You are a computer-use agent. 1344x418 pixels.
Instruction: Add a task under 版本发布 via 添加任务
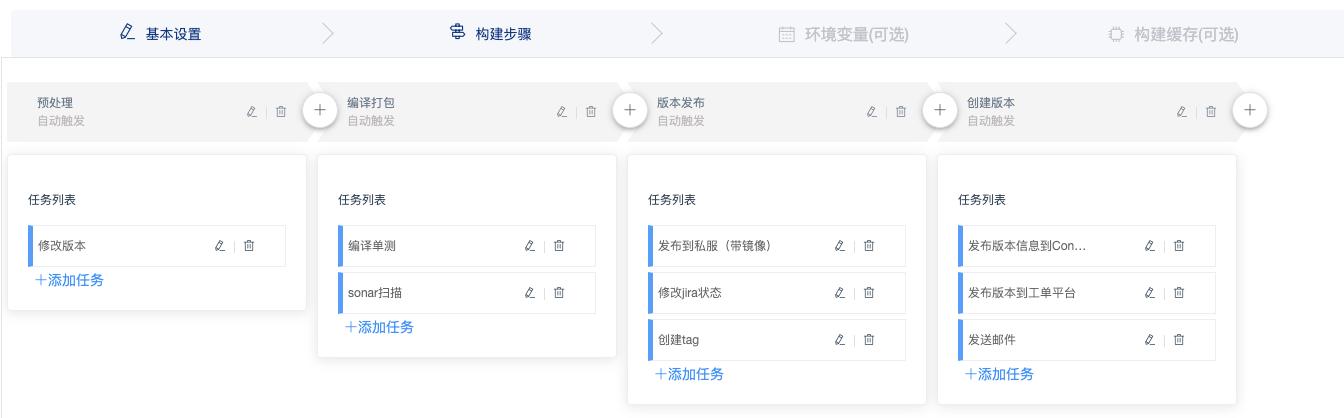coord(689,374)
